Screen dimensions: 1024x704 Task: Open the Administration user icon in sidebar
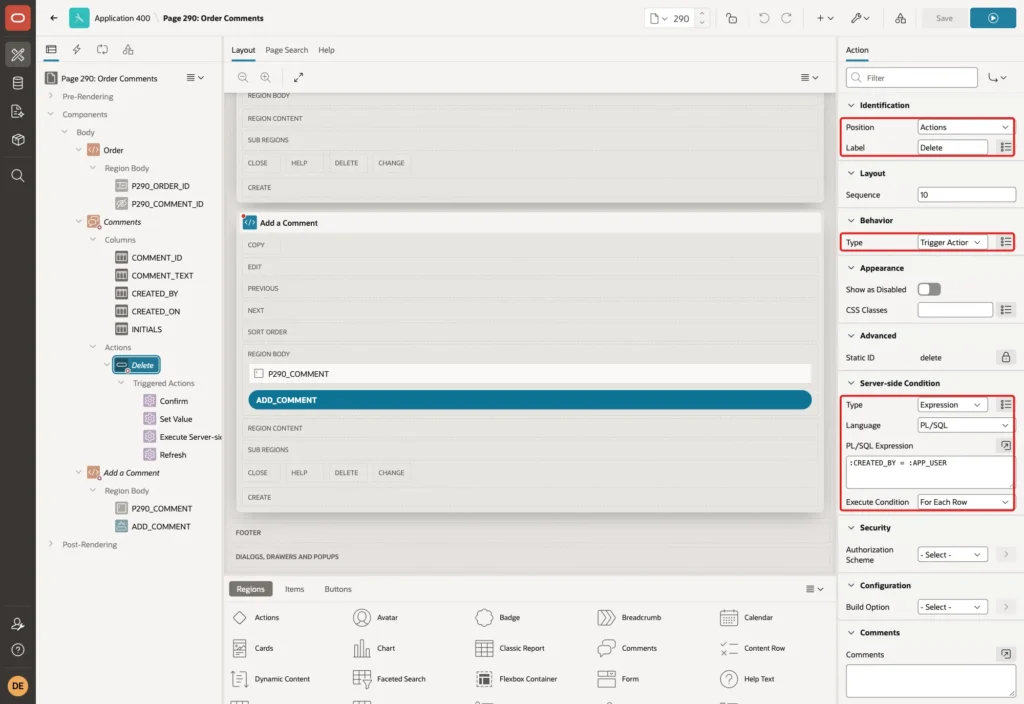coord(18,624)
